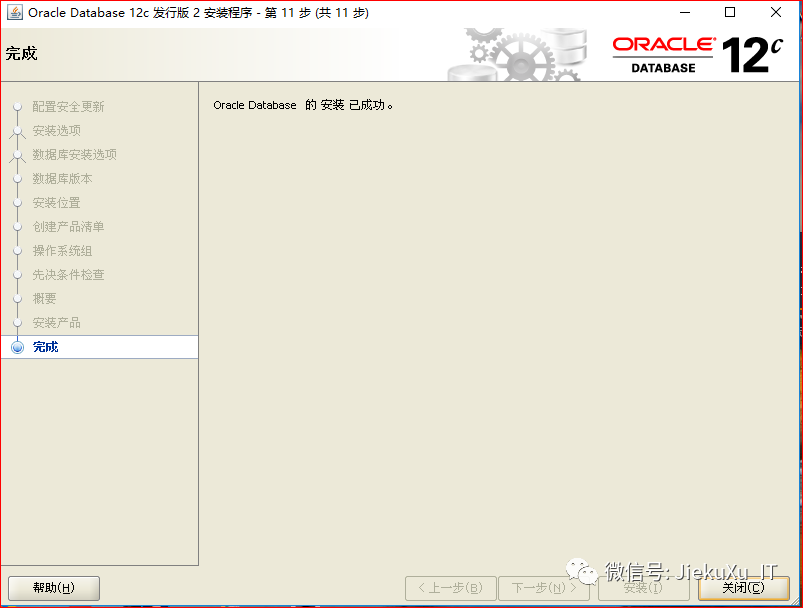Select the 配置安全更新 step
Screen dimensions: 803x608
pos(68,107)
